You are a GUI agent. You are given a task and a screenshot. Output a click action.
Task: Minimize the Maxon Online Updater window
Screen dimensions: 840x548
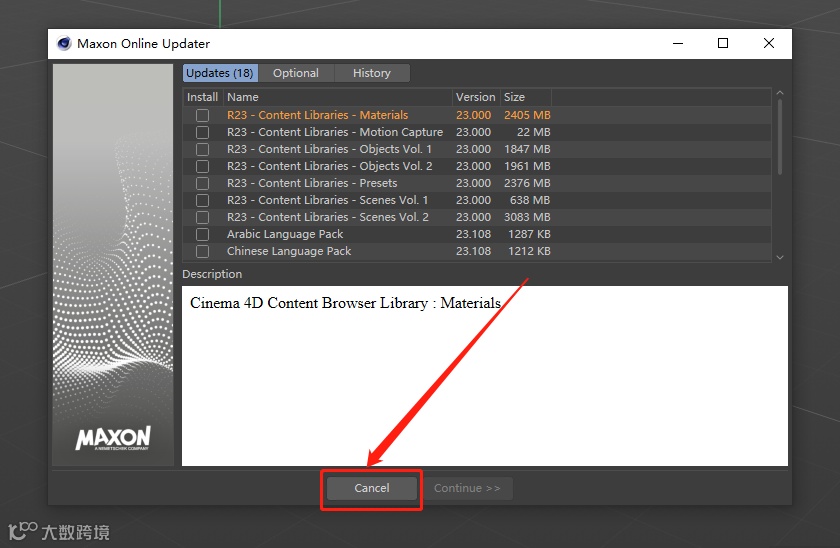(x=678, y=43)
